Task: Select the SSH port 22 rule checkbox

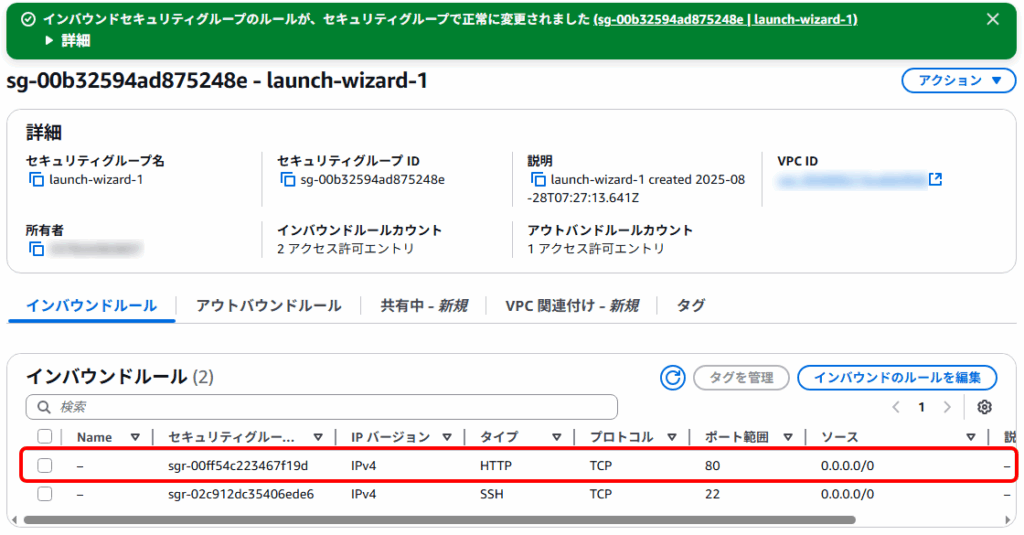Action: [x=45, y=494]
